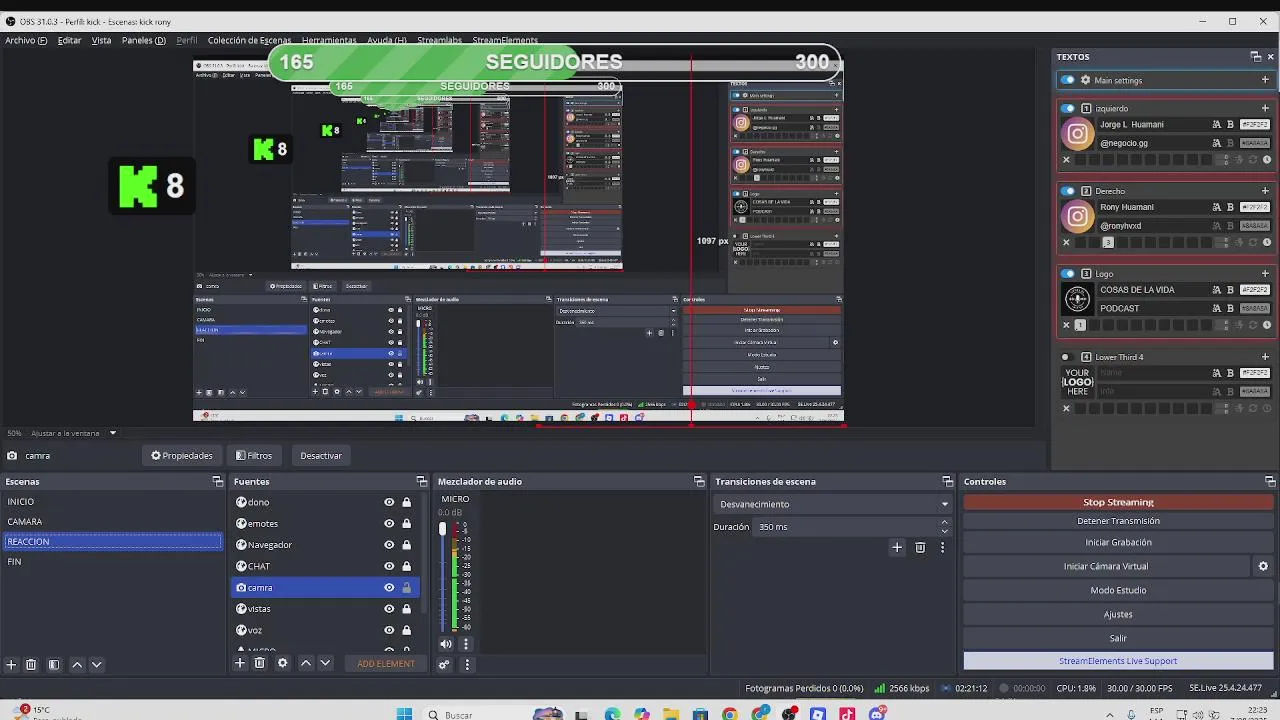The height and width of the screenshot is (720, 1280).
Task: Open transition properties three-dot menu
Action: [x=942, y=547]
